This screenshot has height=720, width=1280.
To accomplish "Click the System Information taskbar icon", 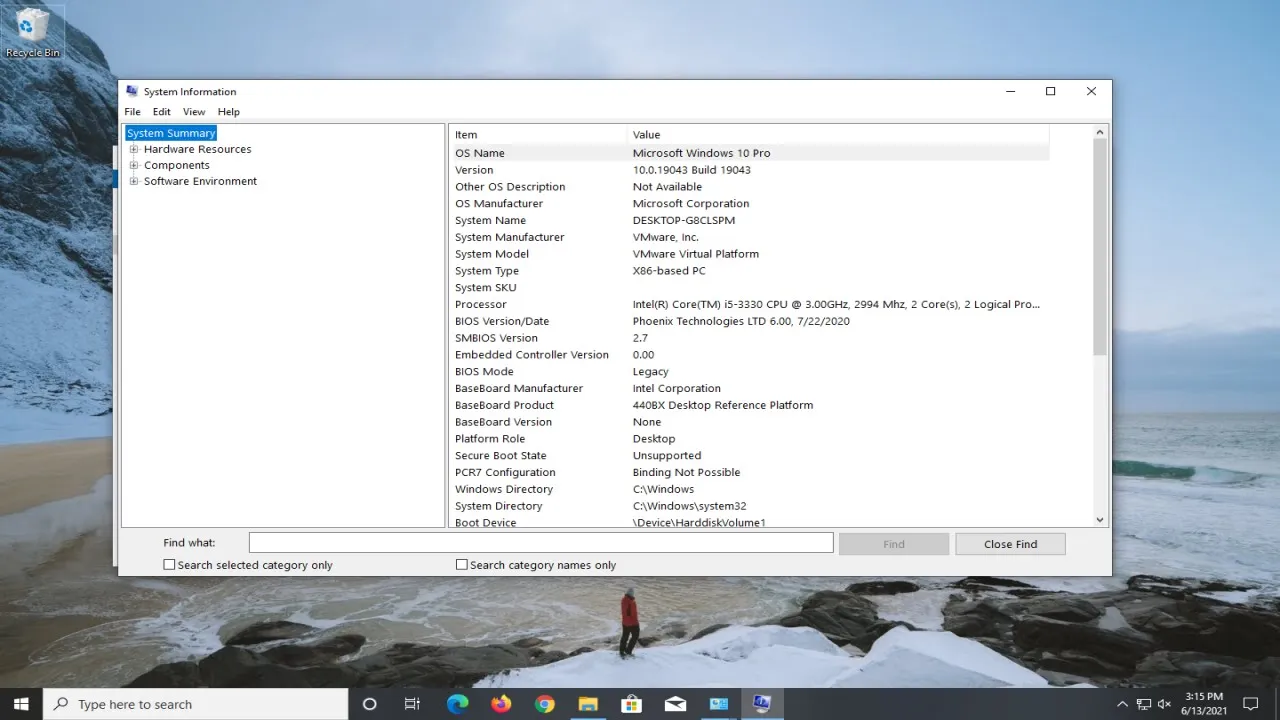I will [x=762, y=704].
